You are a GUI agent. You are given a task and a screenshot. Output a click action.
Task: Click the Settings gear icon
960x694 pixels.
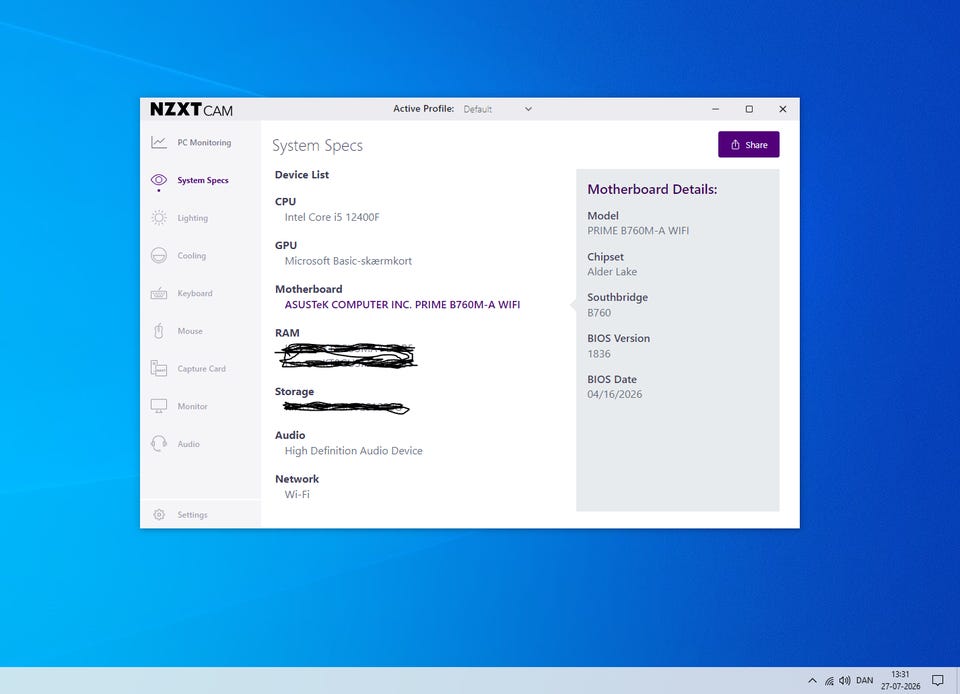coord(159,515)
